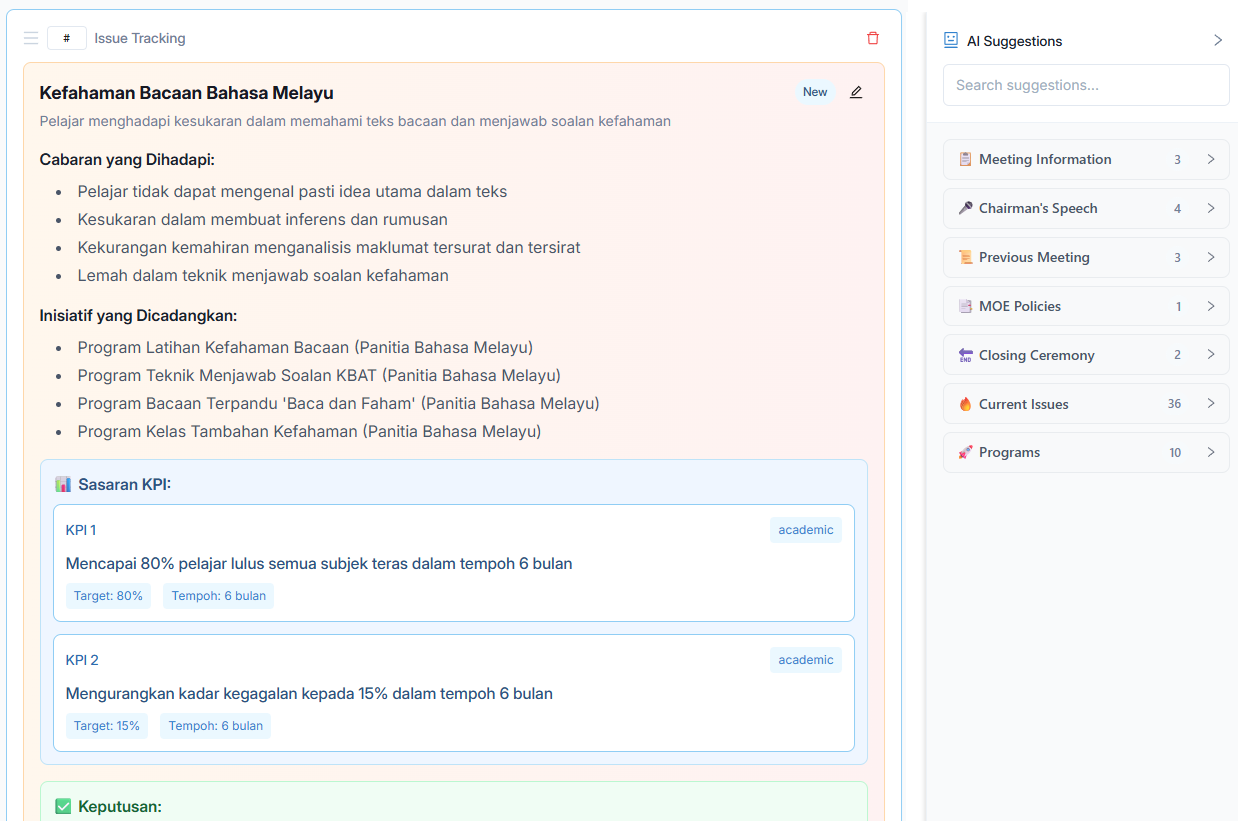The image size is (1238, 821).
Task: Click the New status badge
Action: tap(815, 92)
